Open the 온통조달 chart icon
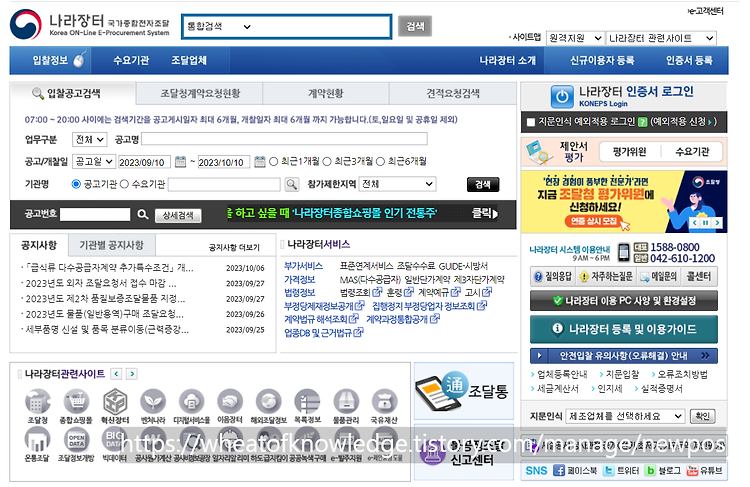The width and height of the screenshot is (750, 487). 37,439
